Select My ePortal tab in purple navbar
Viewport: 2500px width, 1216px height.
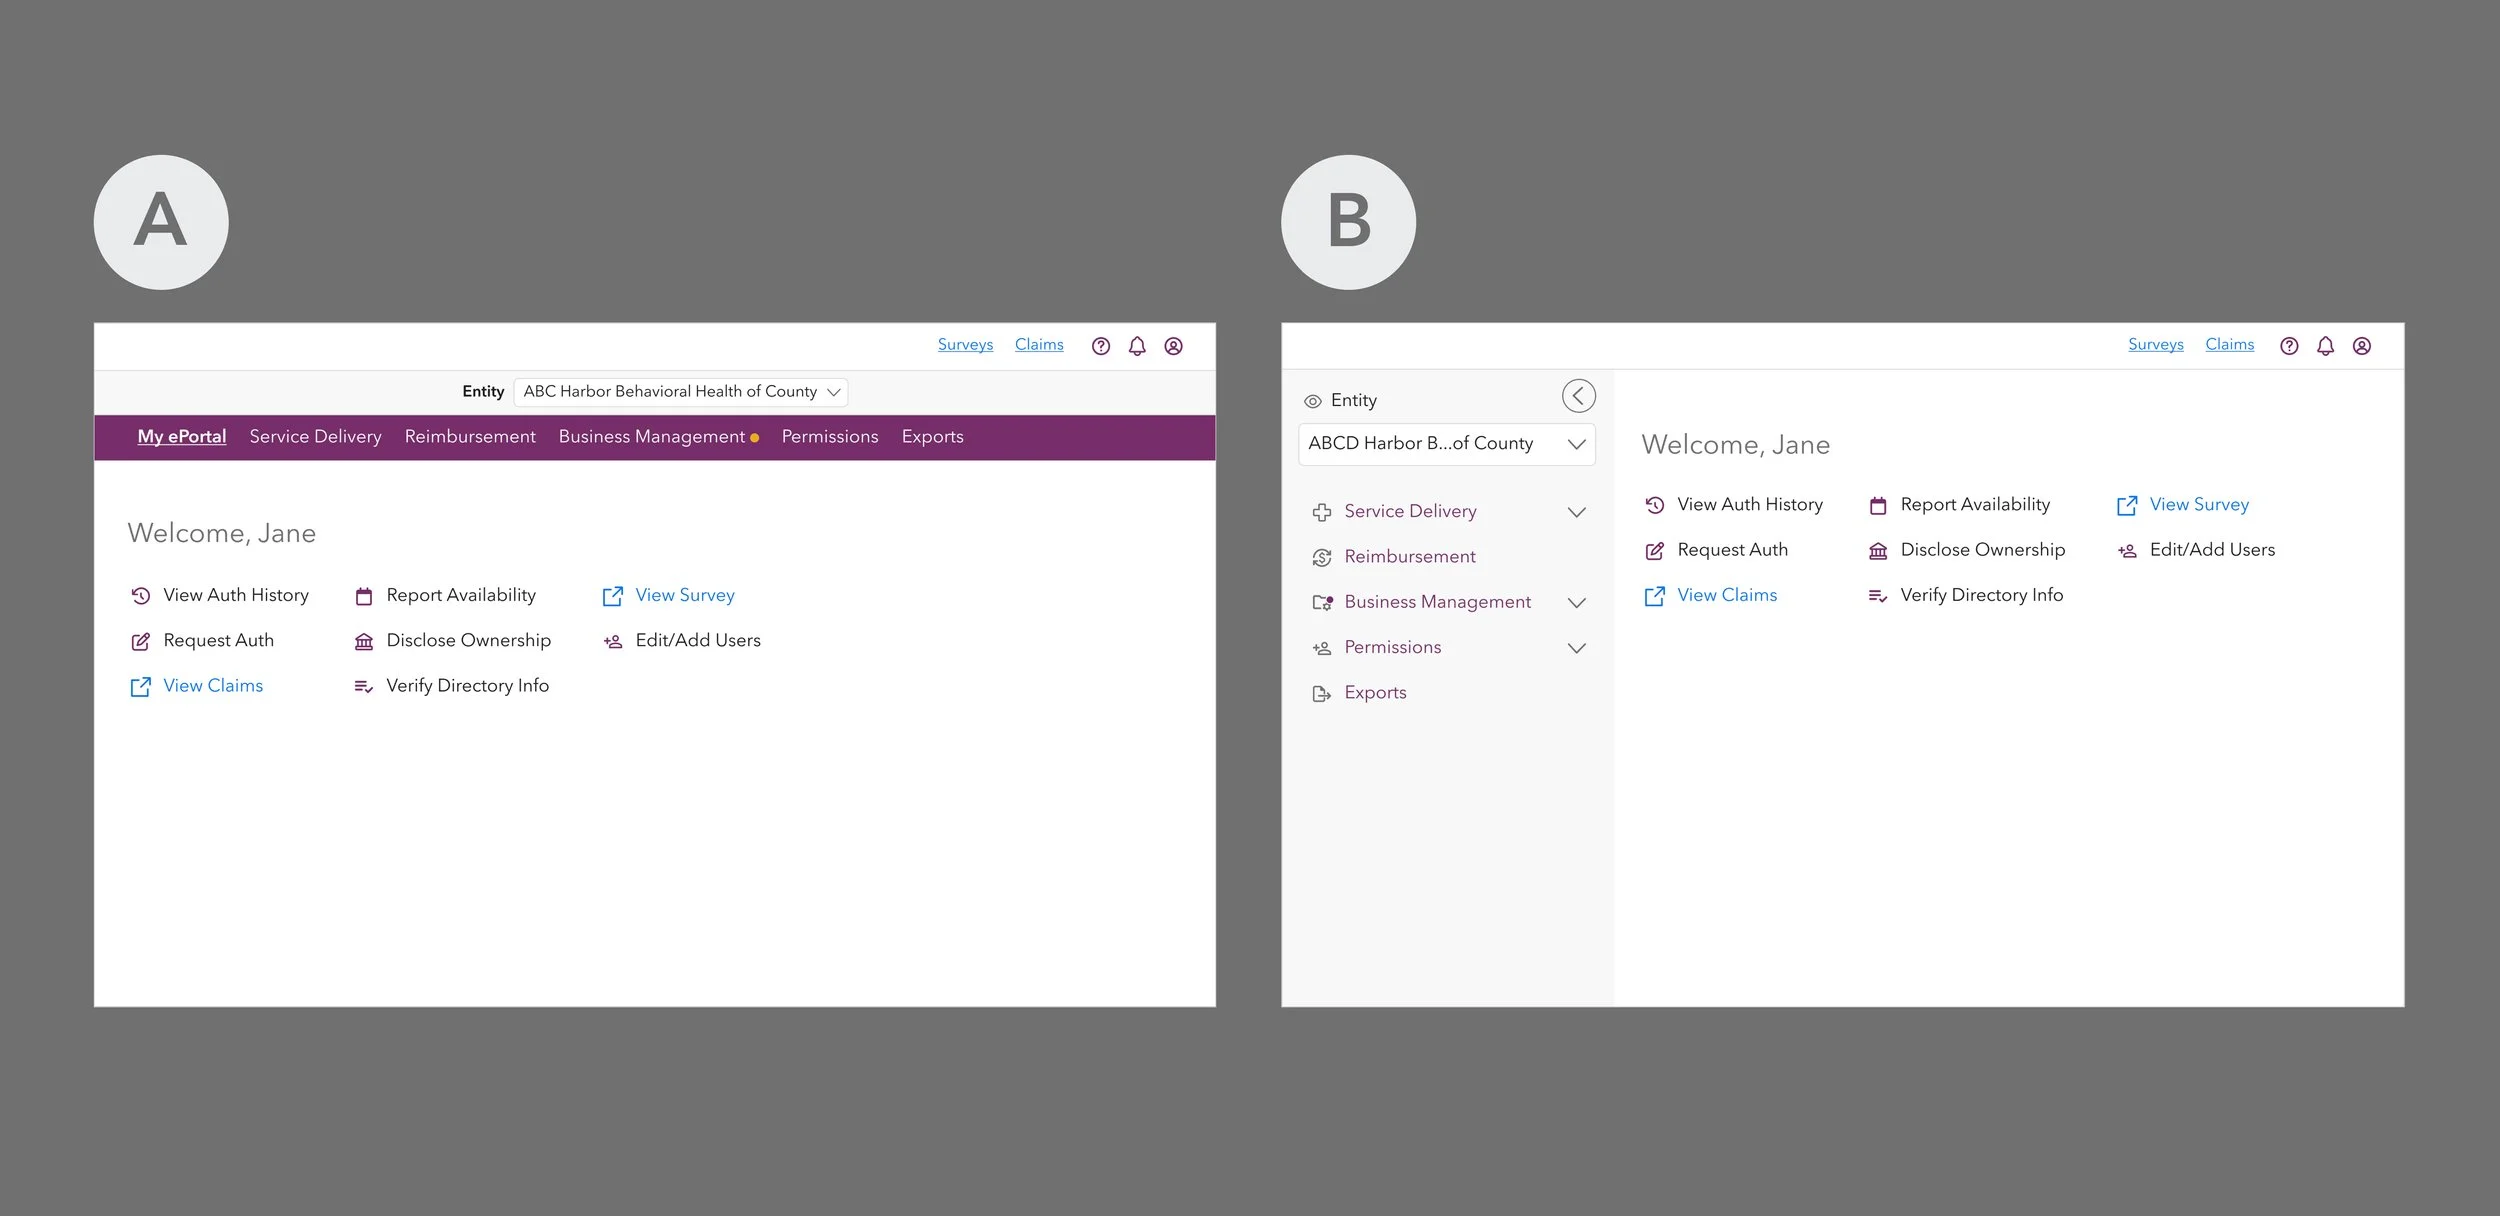[182, 437]
